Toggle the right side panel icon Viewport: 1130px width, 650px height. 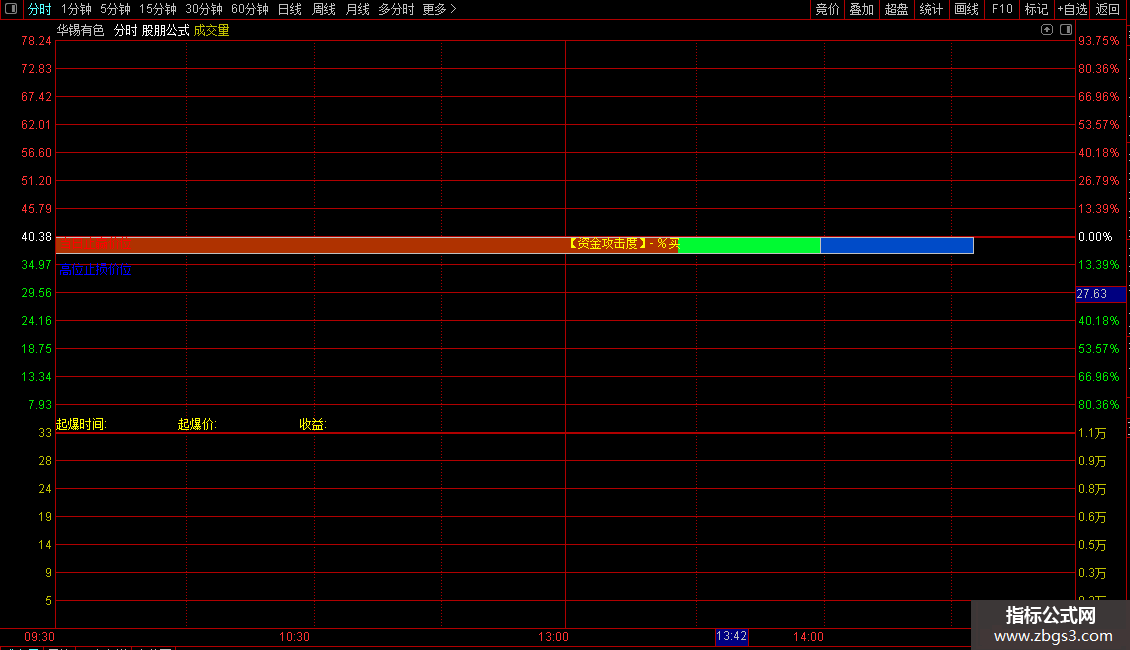point(1066,30)
